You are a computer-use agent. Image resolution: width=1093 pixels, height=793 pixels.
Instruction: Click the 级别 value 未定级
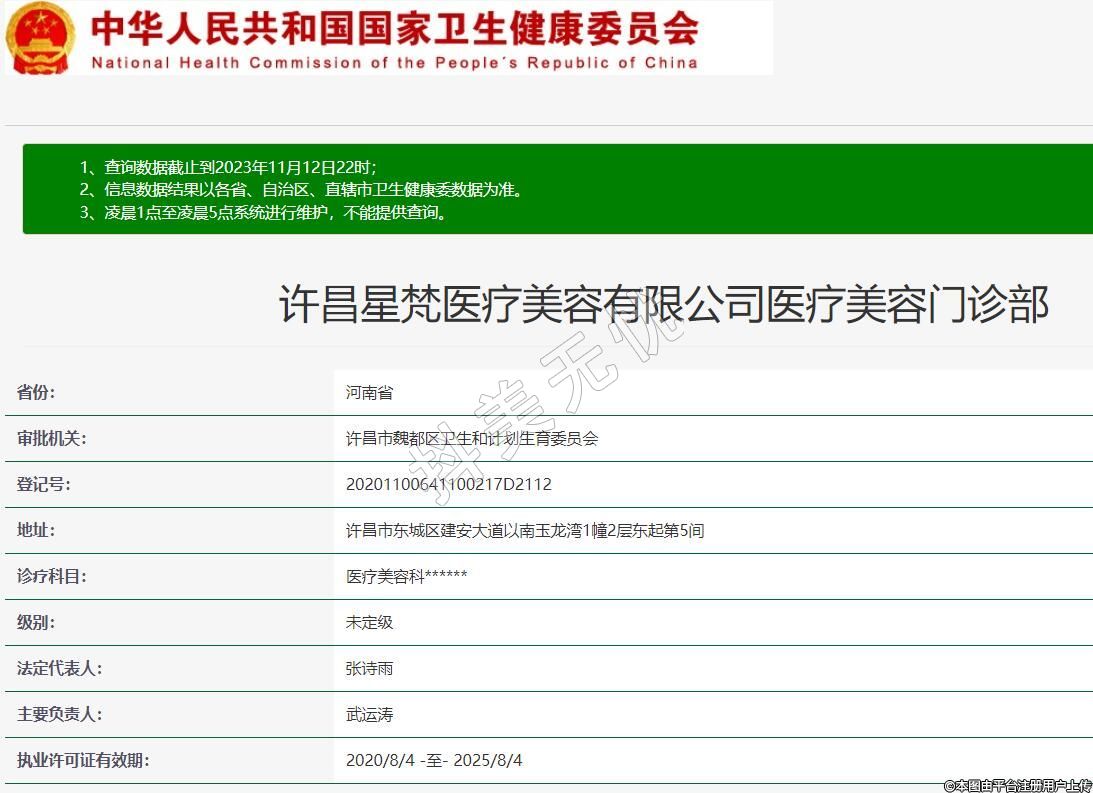pos(369,622)
